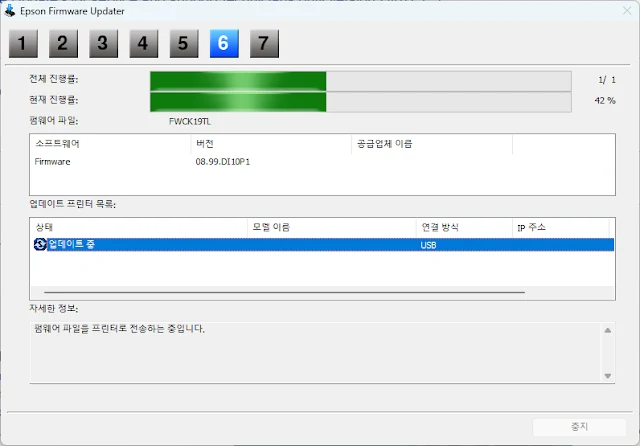The width and height of the screenshot is (640, 446).
Task: Click the step 5 number icon
Action: (x=183, y=43)
